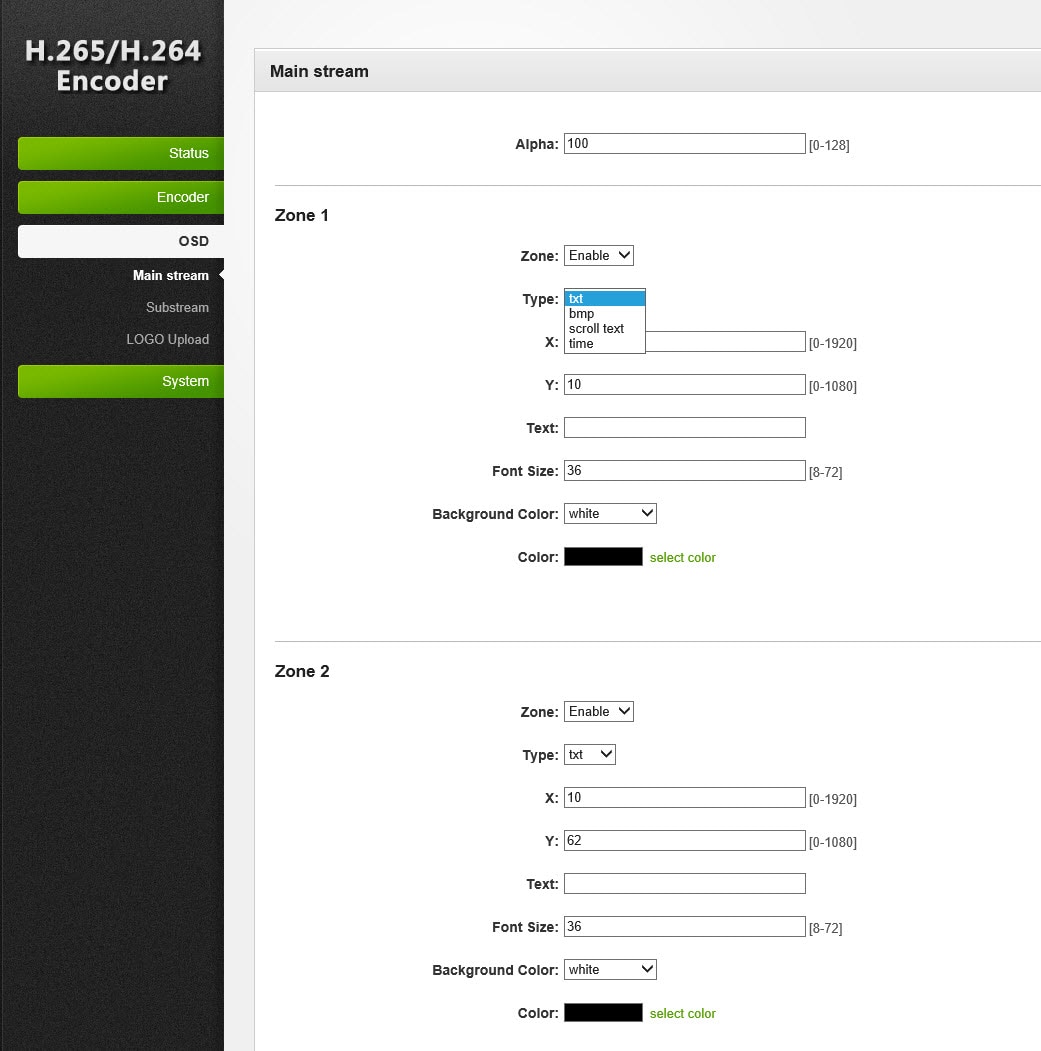Open Zone 2 Background Color dropdown
1041x1051 pixels.
point(610,969)
